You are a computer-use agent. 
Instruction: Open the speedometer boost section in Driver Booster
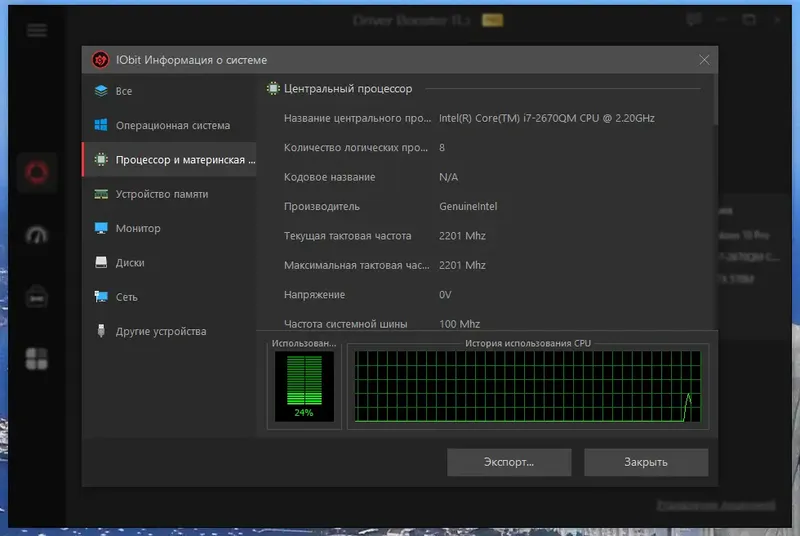tap(37, 235)
